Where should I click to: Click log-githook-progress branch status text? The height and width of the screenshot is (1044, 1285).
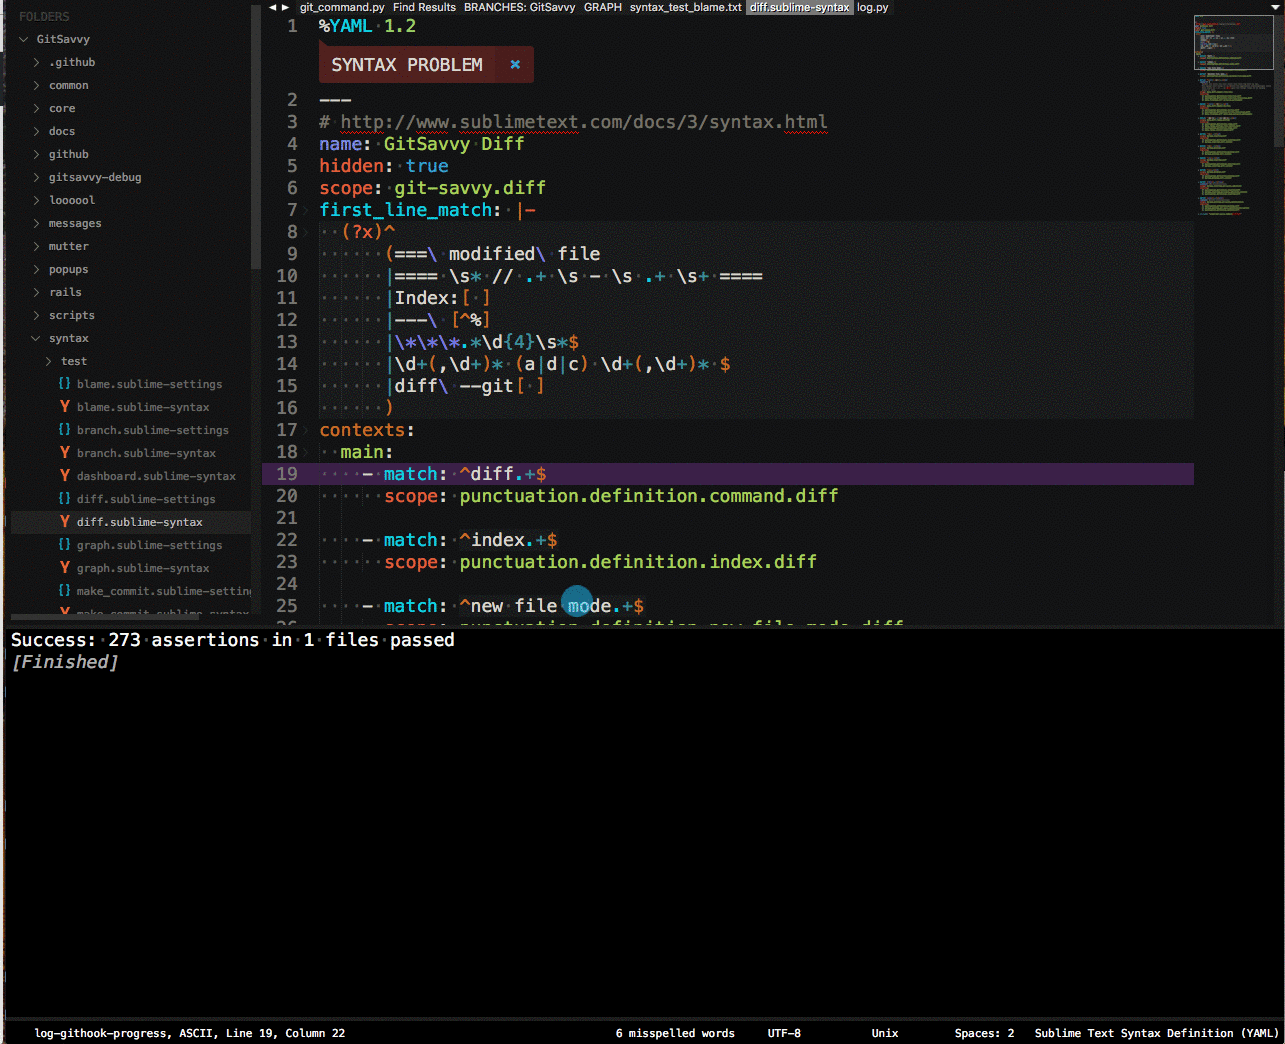coord(105,1033)
